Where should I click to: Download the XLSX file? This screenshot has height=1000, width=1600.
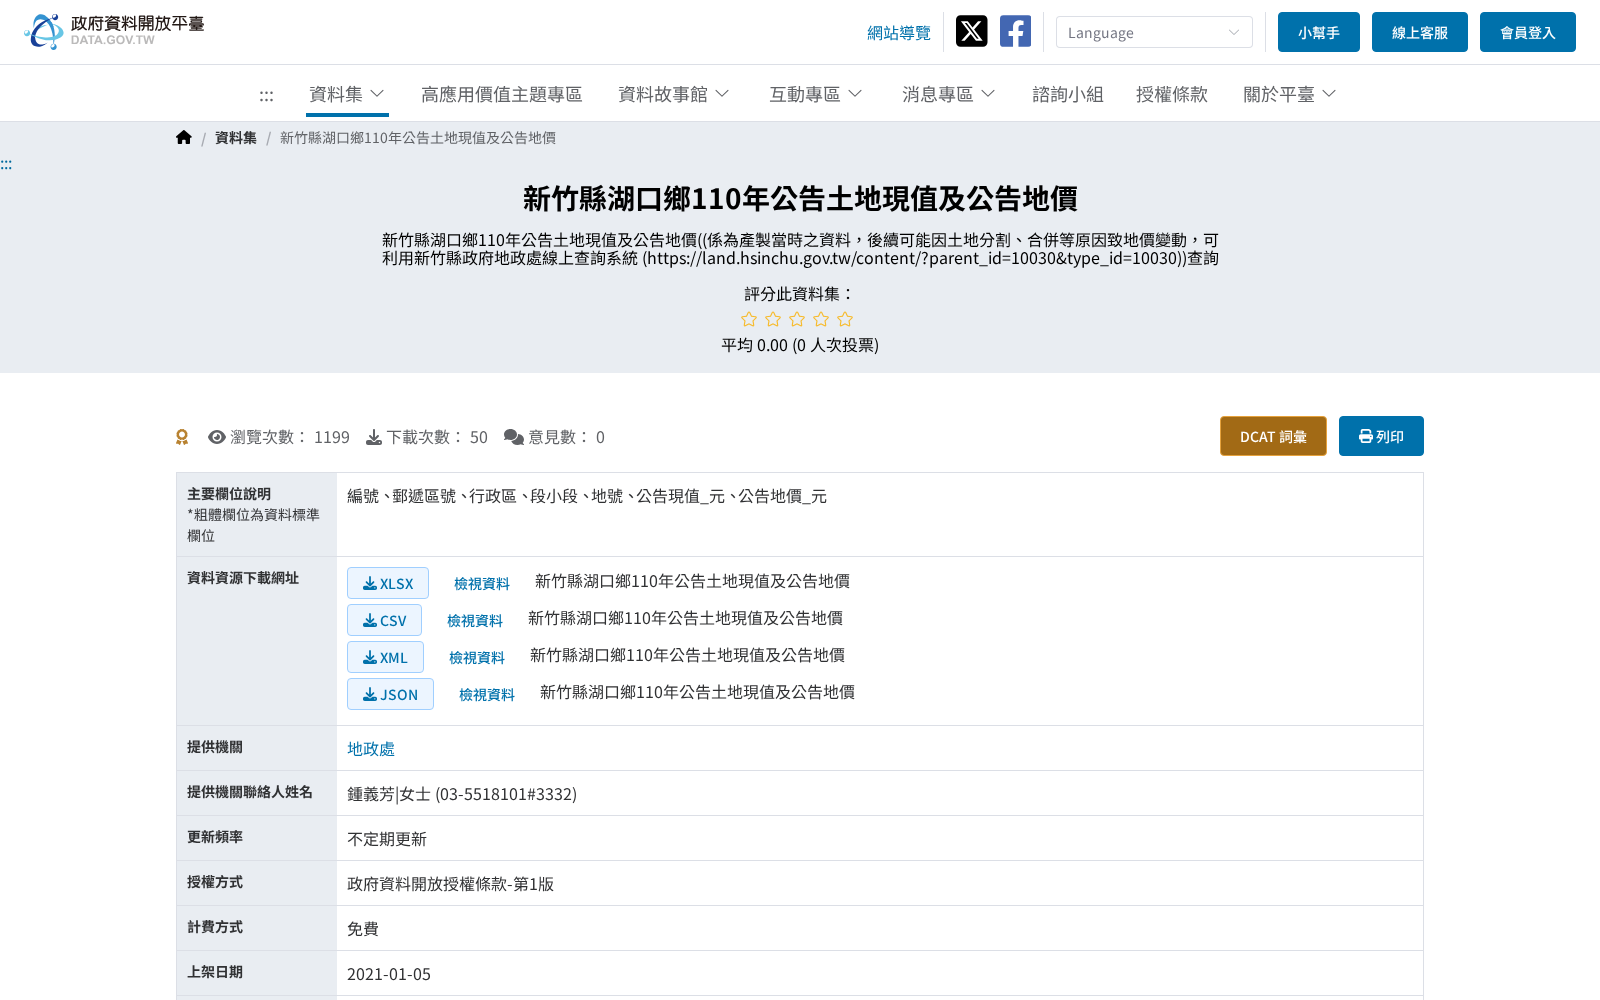click(388, 583)
